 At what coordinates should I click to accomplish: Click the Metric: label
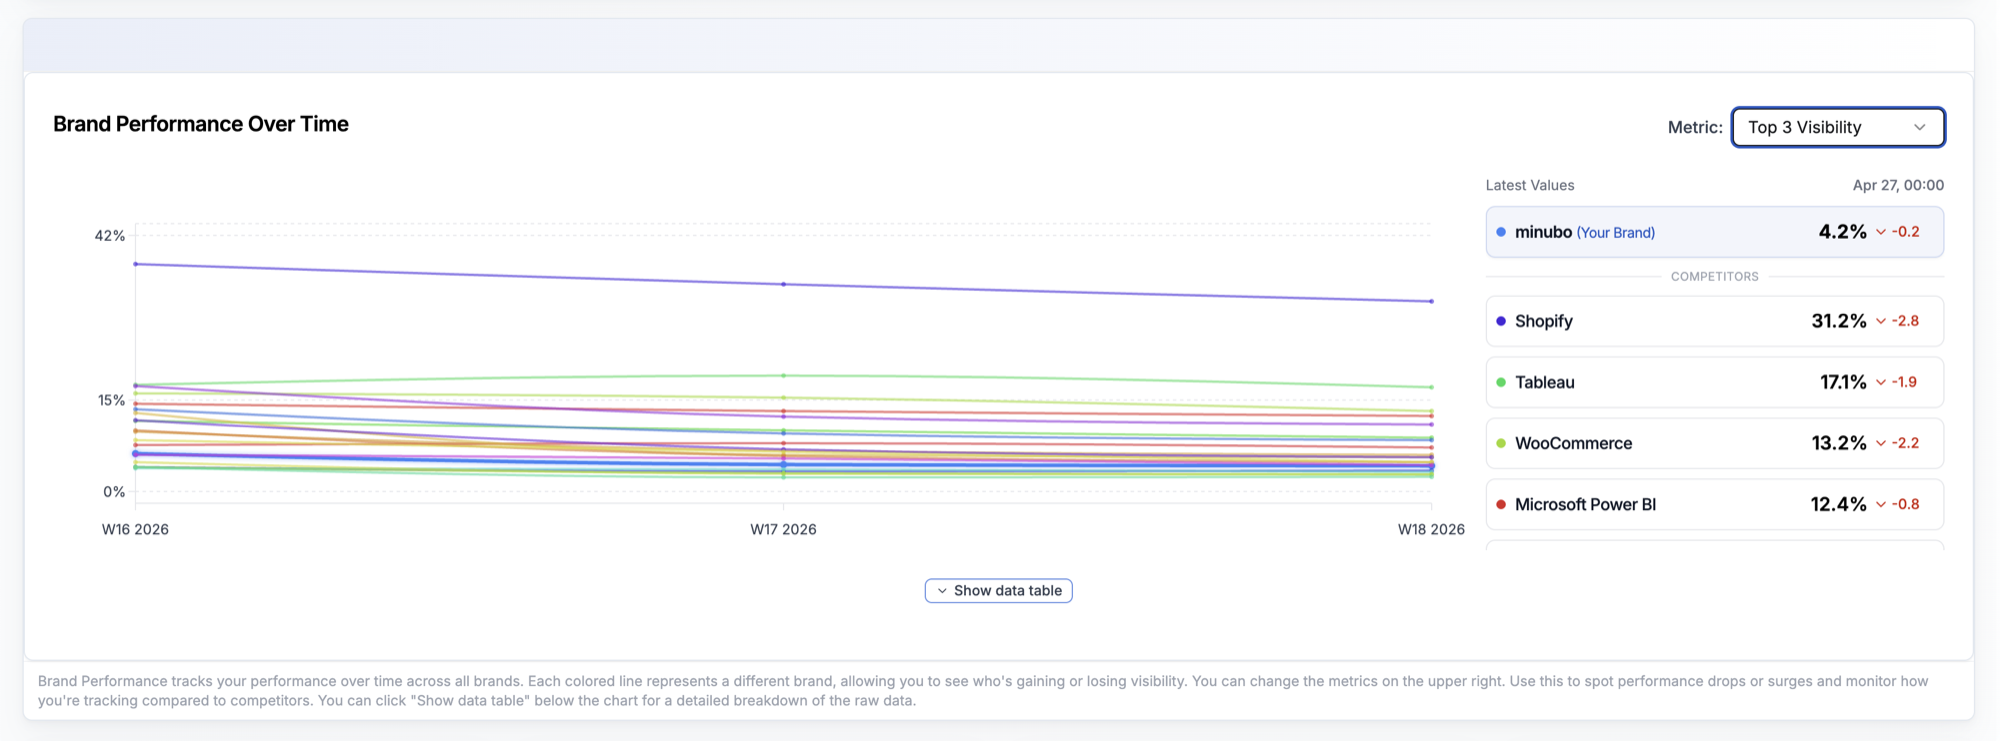point(1695,127)
